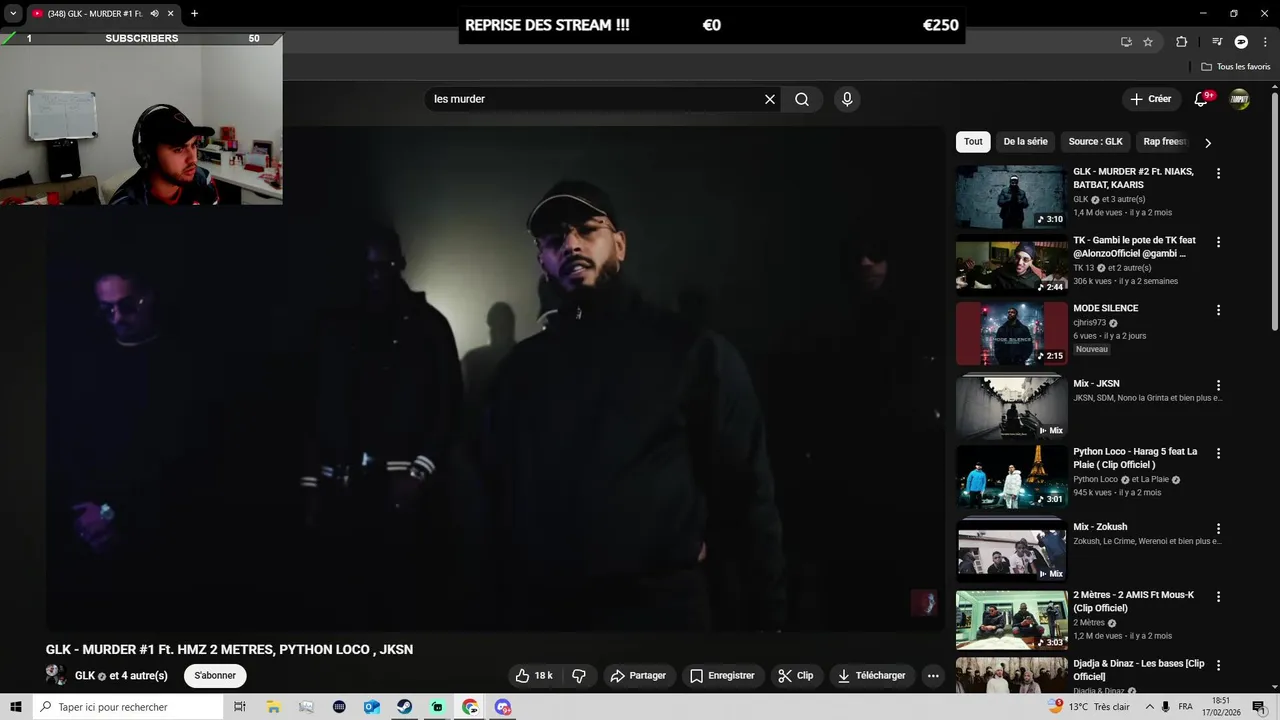Open Chrome extensions puzzle icon

click(1181, 42)
